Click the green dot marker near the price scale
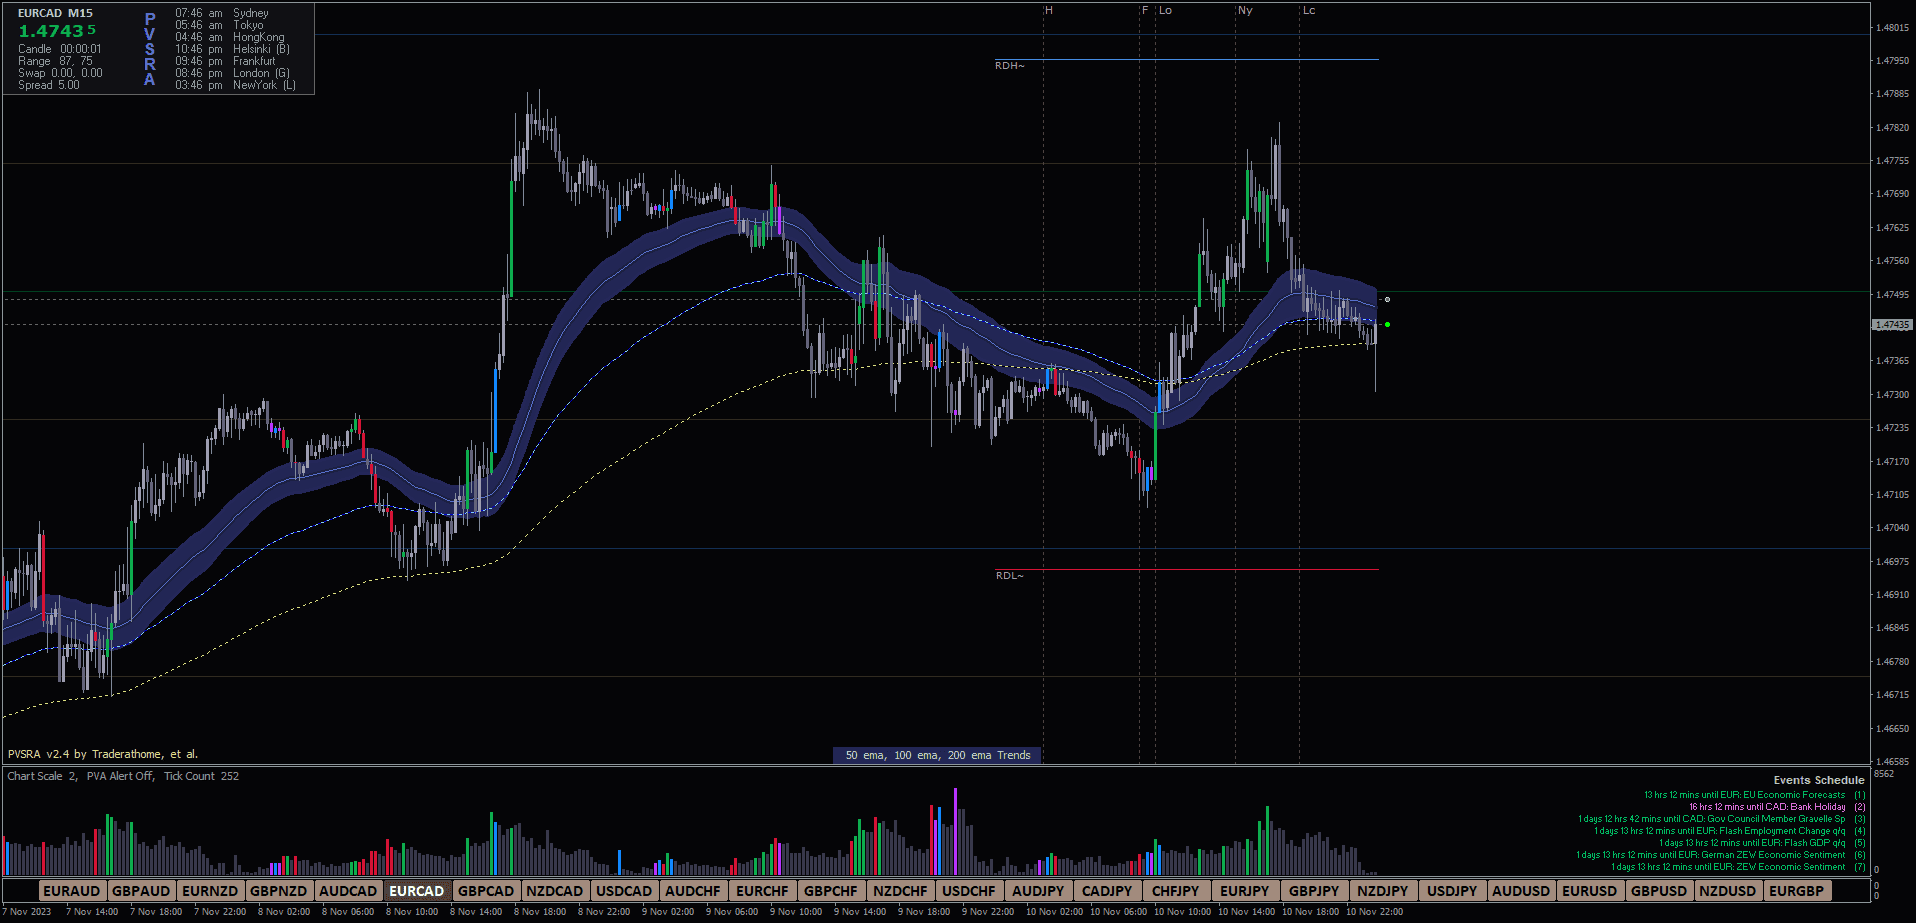The width and height of the screenshot is (1916, 923). 1388,324
